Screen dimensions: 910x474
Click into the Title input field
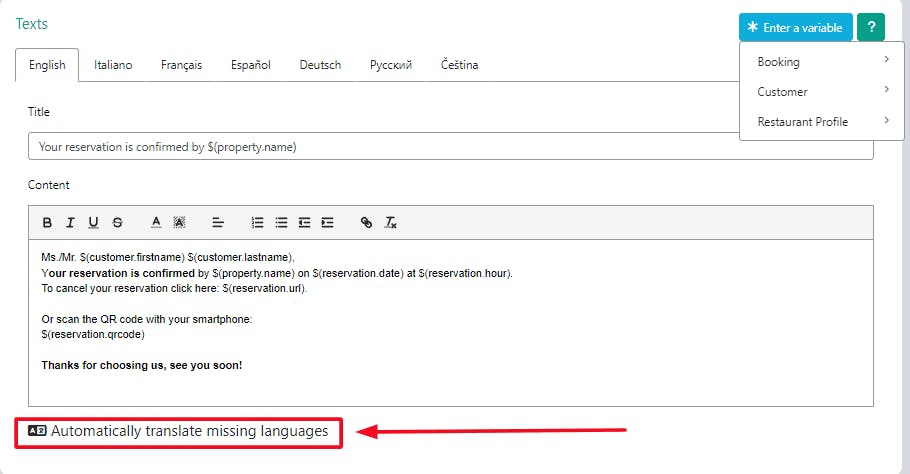[450, 147]
